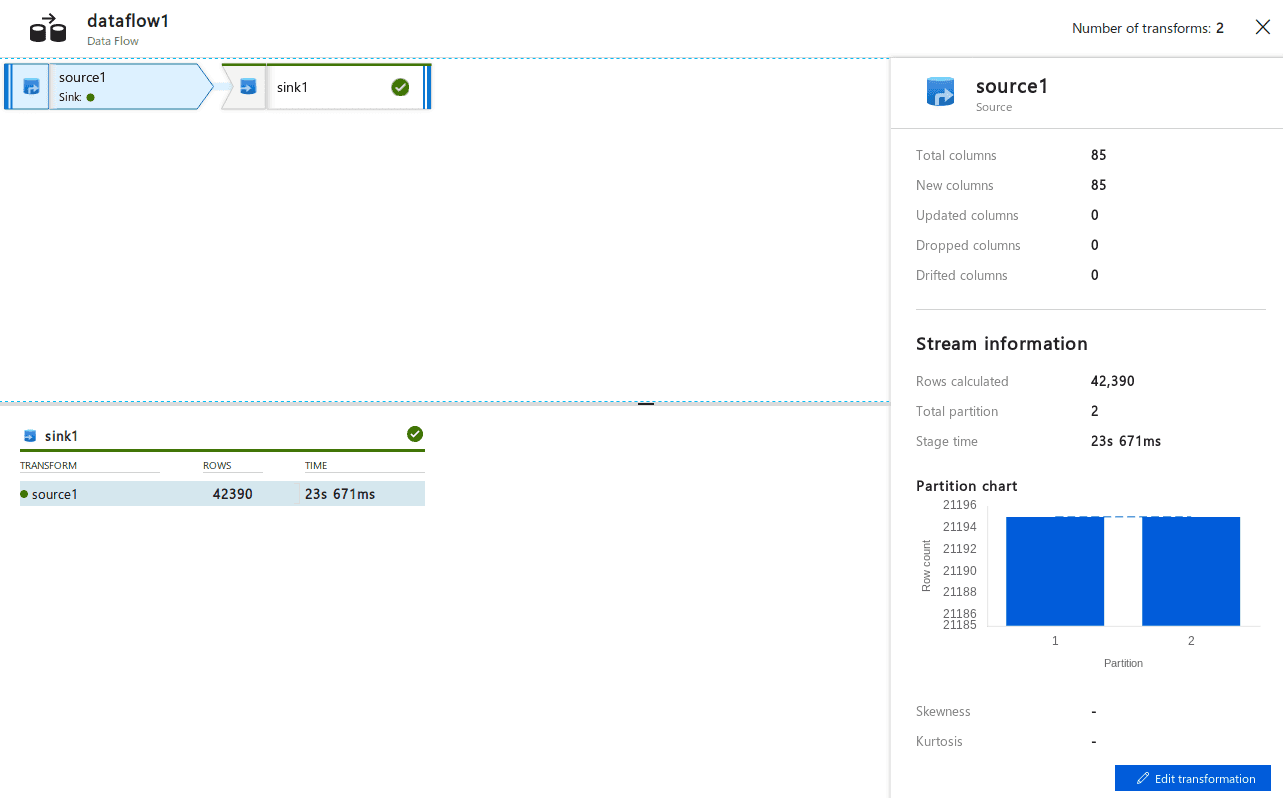Click the green Sink status dot on source1
The width and height of the screenshot is (1283, 798).
click(90, 97)
